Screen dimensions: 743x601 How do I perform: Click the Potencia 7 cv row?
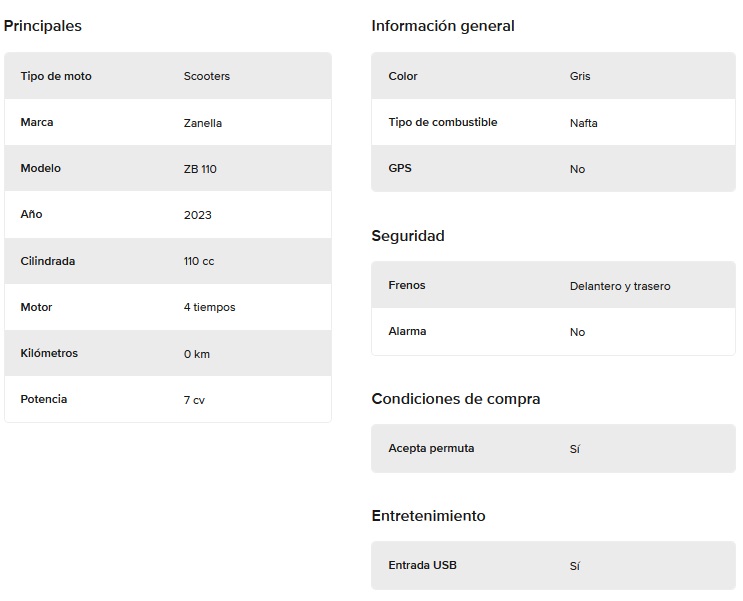168,399
